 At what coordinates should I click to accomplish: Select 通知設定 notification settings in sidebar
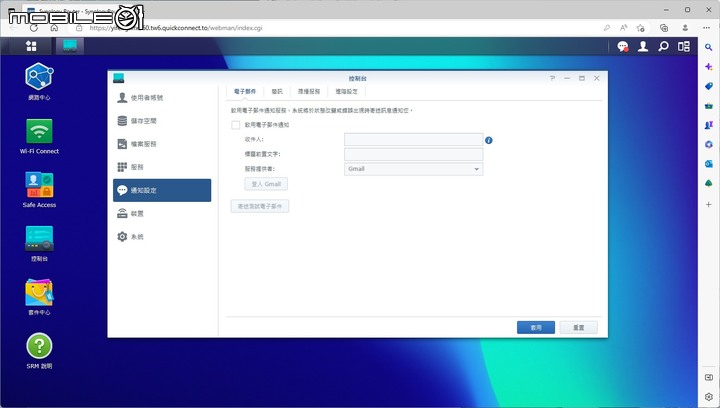point(162,190)
